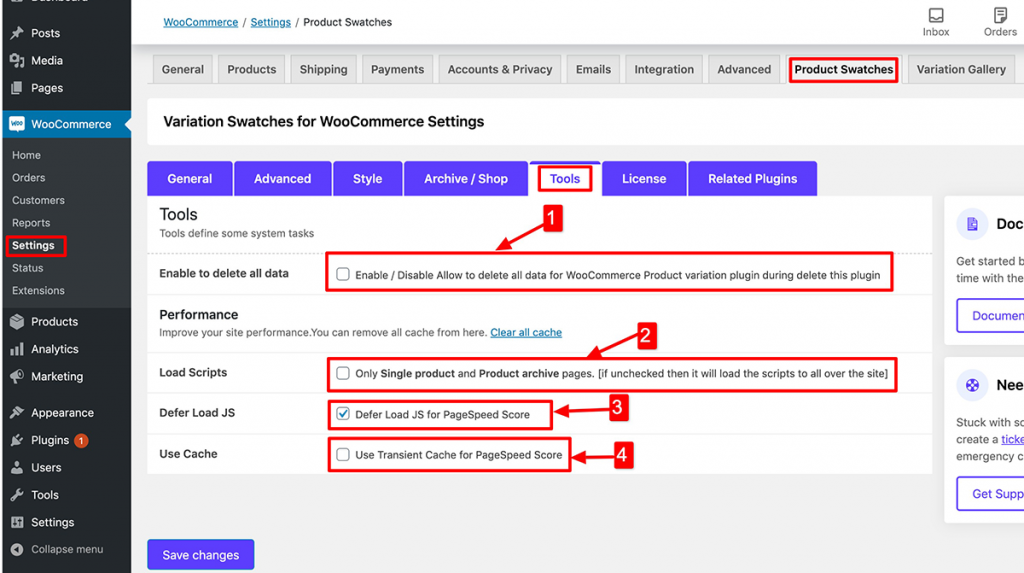Open the Variation Gallery tab
The width and height of the screenshot is (1024, 573).
pos(961,69)
